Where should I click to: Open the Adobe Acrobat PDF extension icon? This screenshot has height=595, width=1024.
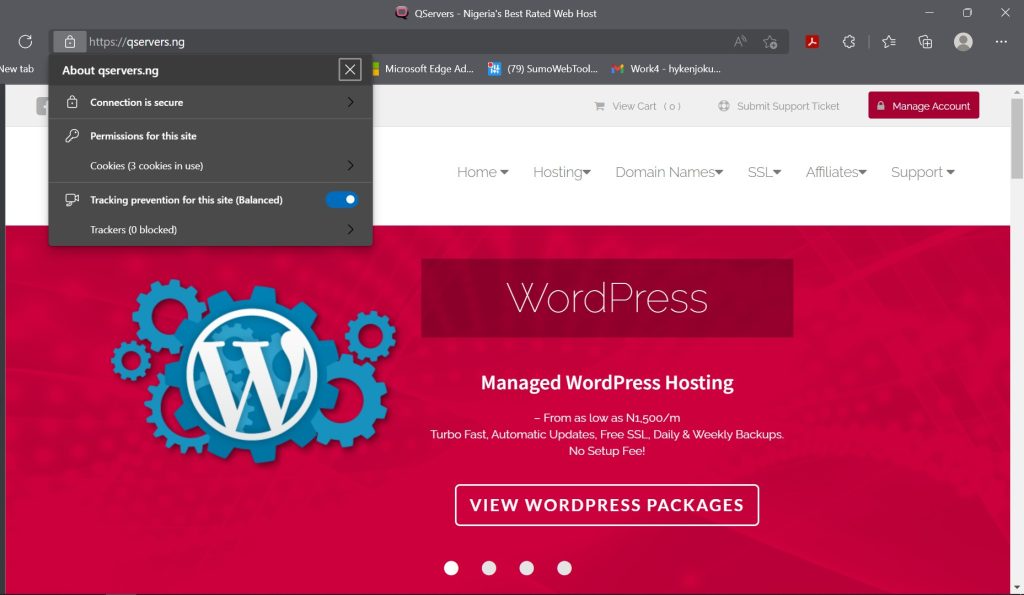812,42
